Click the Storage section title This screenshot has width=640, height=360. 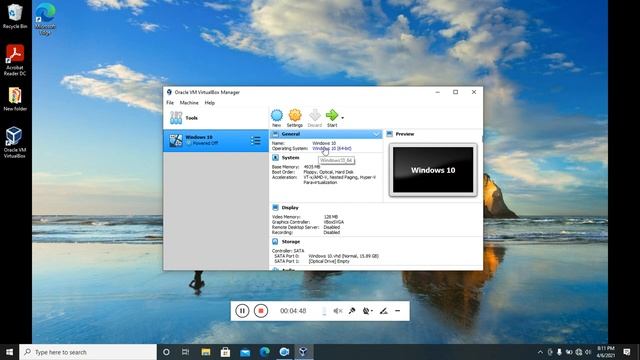pos(291,242)
